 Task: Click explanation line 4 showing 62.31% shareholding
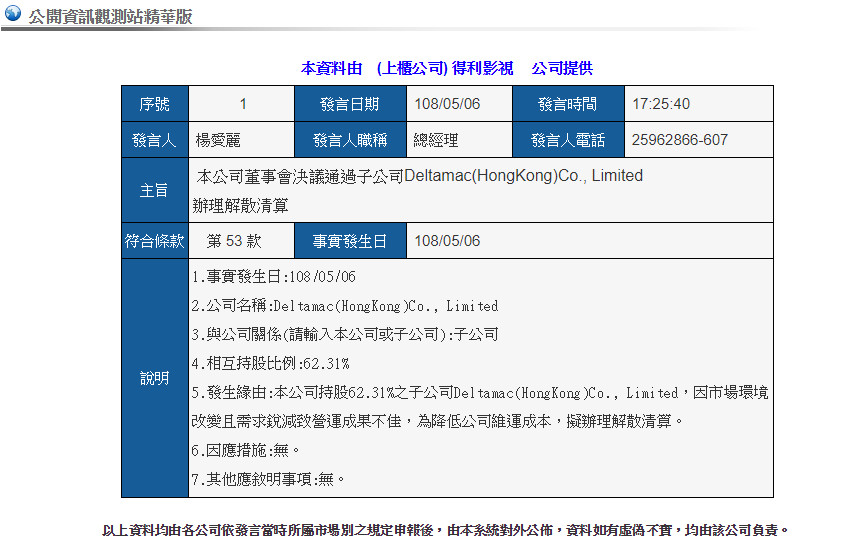point(270,364)
